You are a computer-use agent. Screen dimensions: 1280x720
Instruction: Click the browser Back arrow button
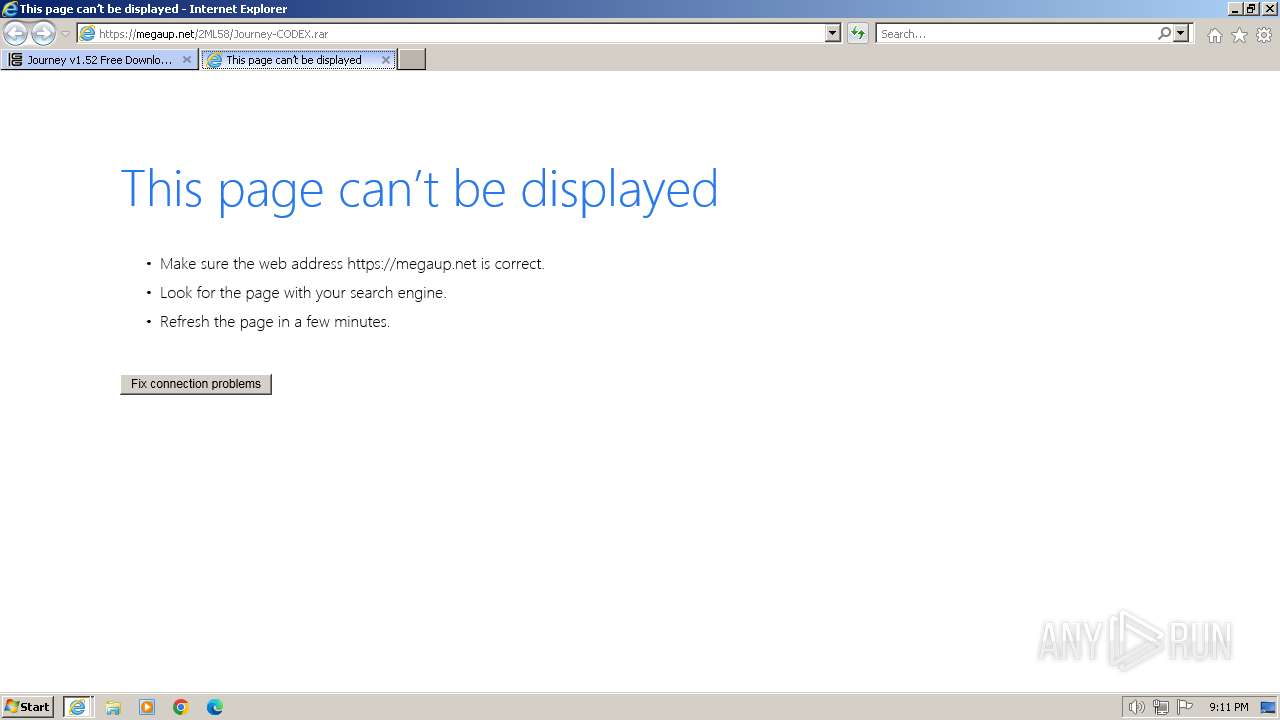(x=15, y=34)
